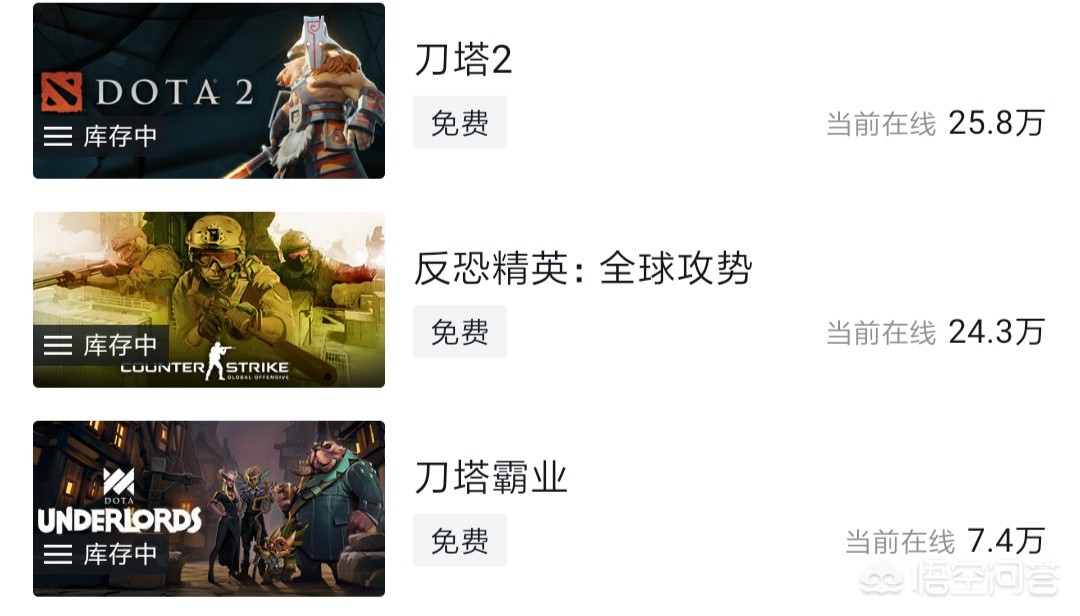Screen dimensions: 1080x616
Task: Click the list icon on Underlords banner
Action: click(x=58, y=554)
